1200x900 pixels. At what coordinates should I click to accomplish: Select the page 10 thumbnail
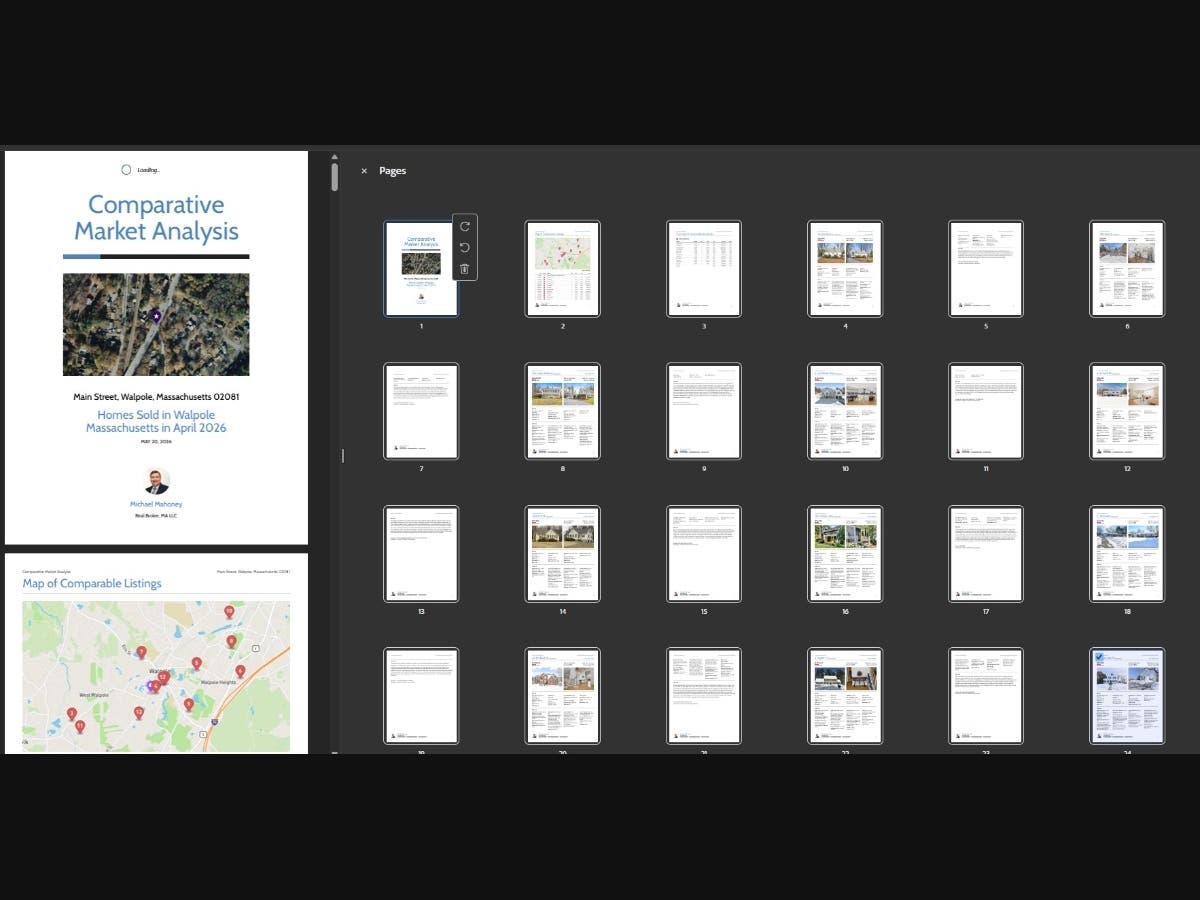(845, 411)
